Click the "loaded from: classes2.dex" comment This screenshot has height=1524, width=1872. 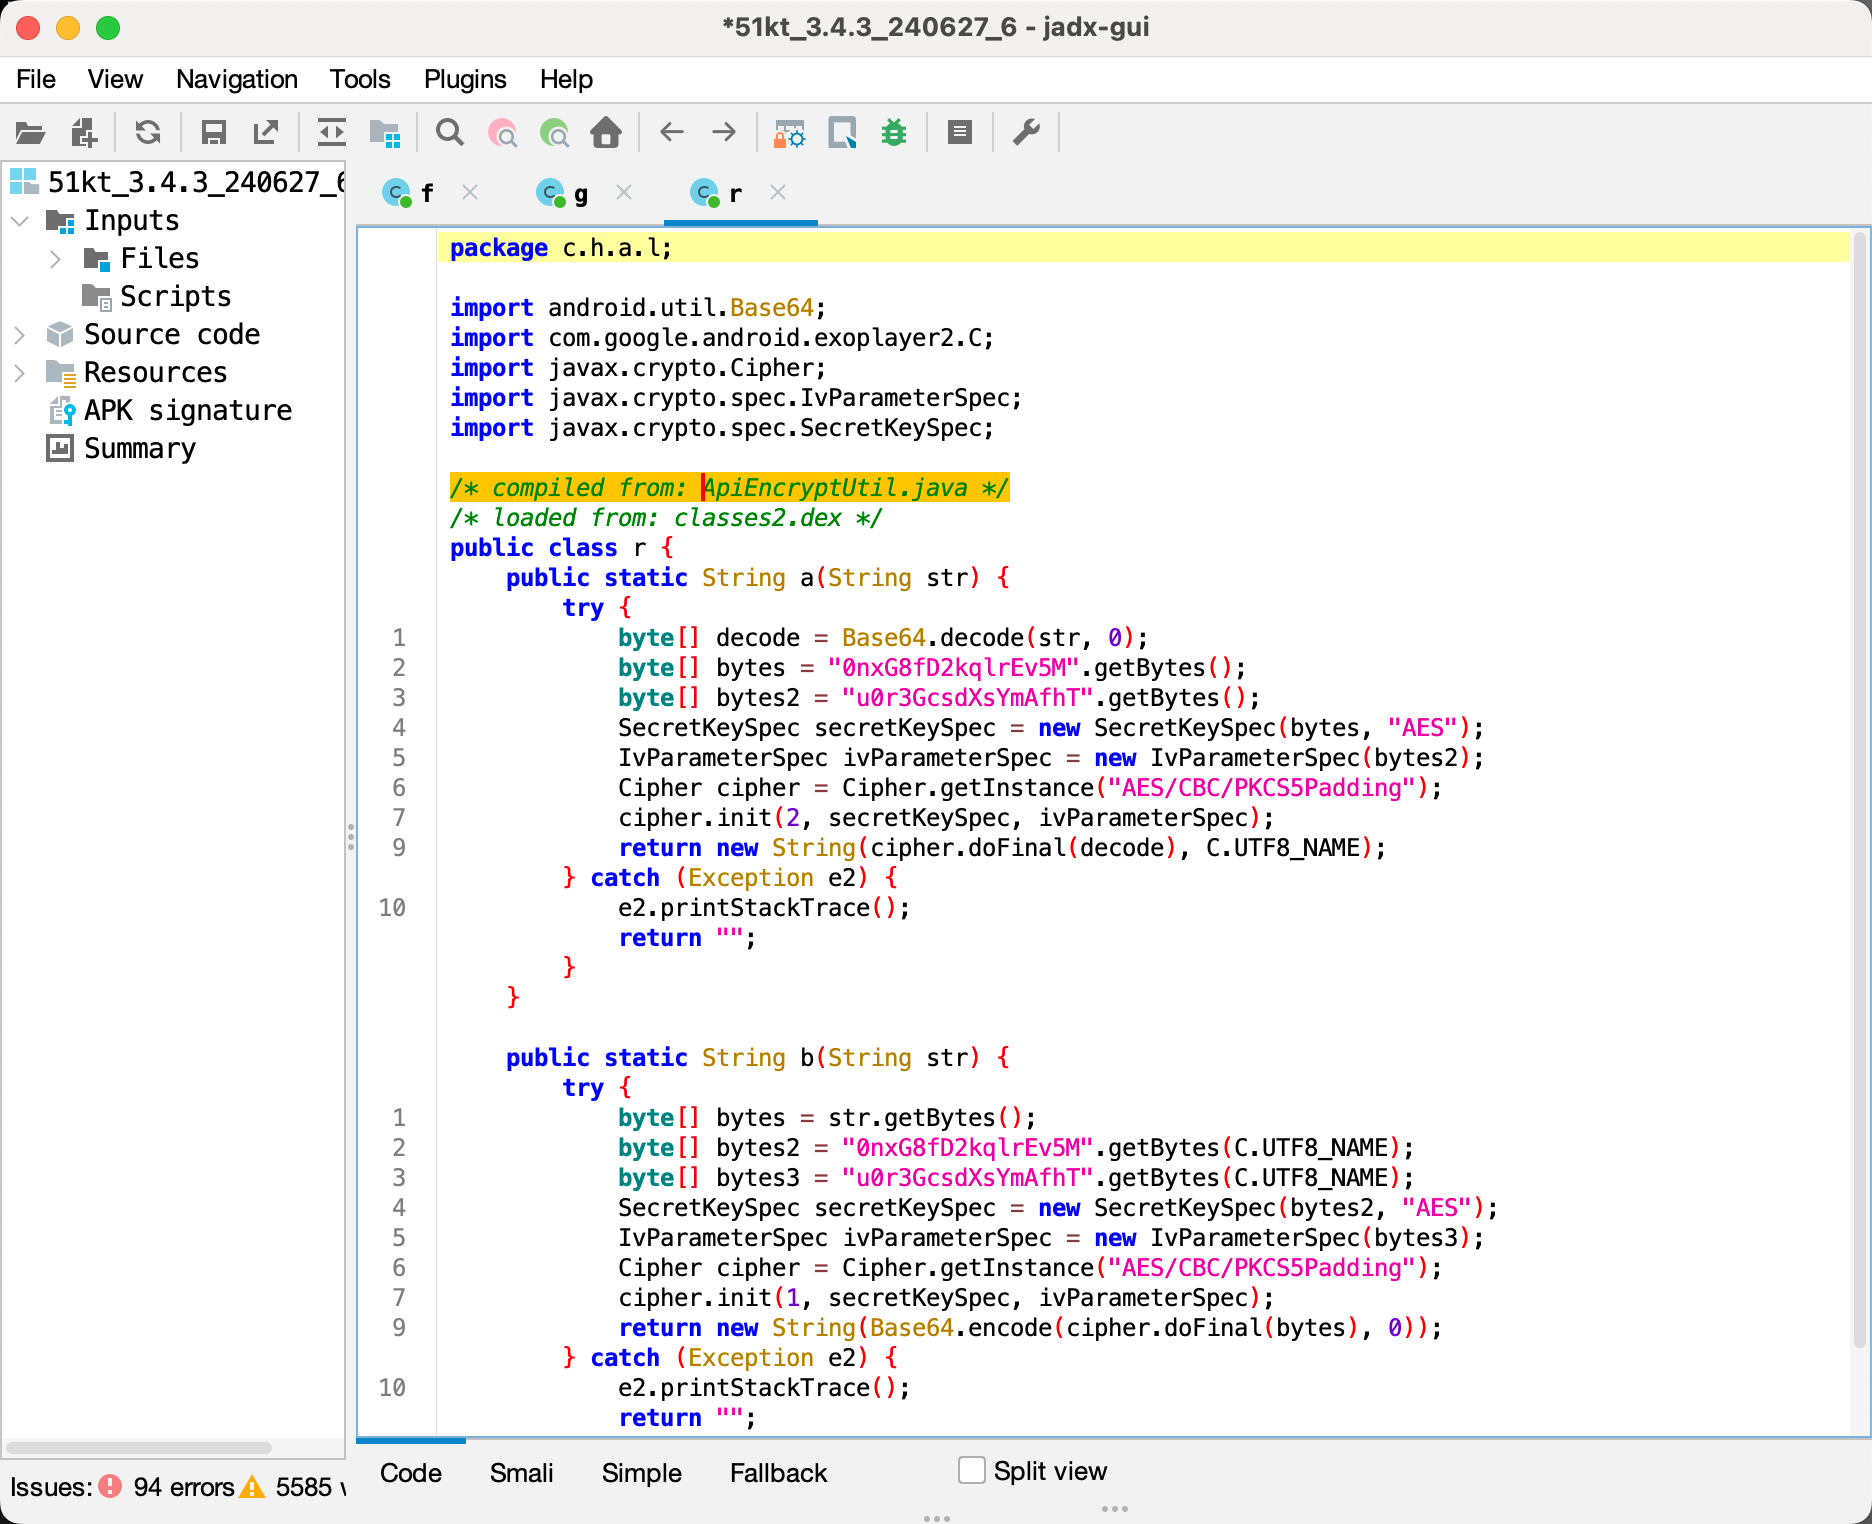[666, 517]
